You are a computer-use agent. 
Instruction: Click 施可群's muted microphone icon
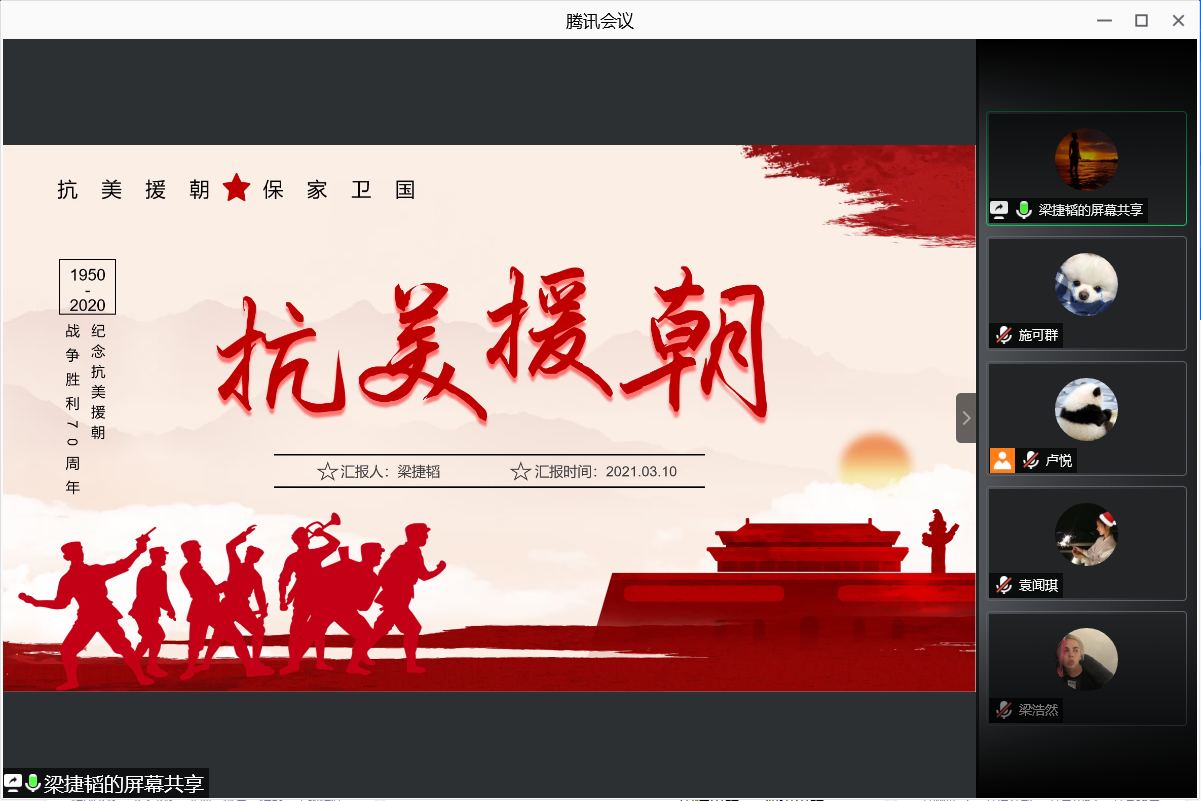(1003, 335)
